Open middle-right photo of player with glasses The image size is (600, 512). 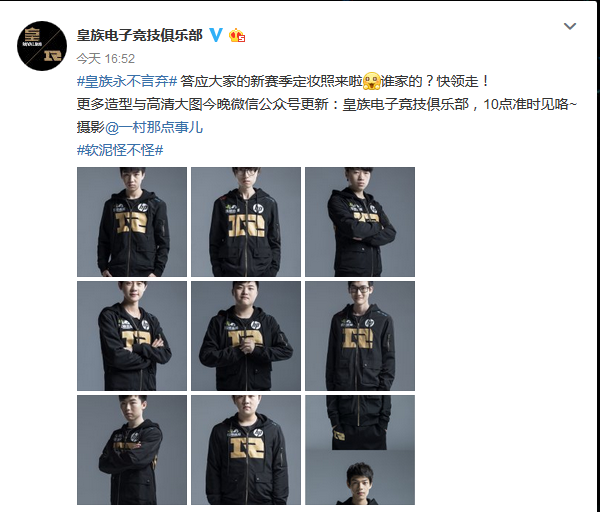[360, 336]
